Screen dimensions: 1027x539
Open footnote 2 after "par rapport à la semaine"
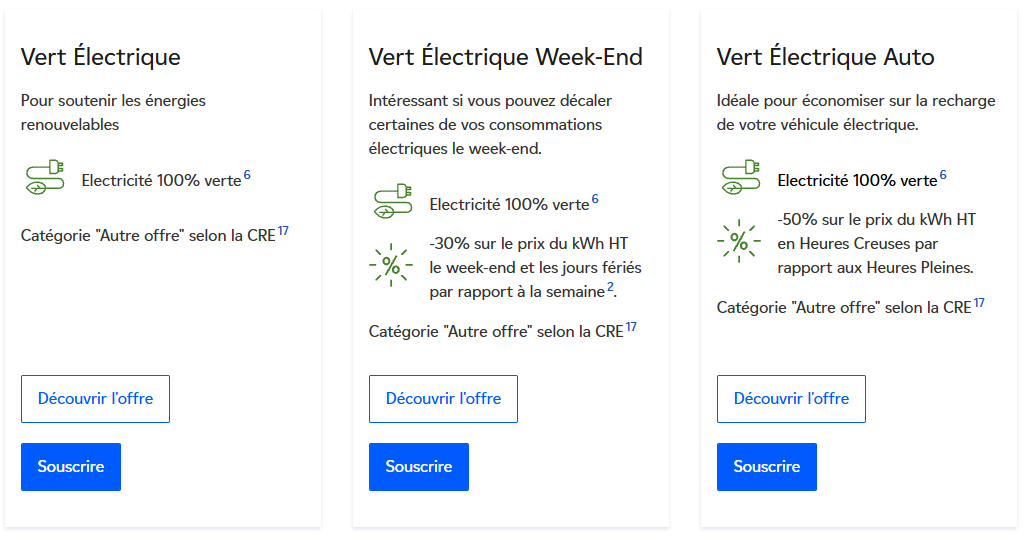[x=610, y=288]
